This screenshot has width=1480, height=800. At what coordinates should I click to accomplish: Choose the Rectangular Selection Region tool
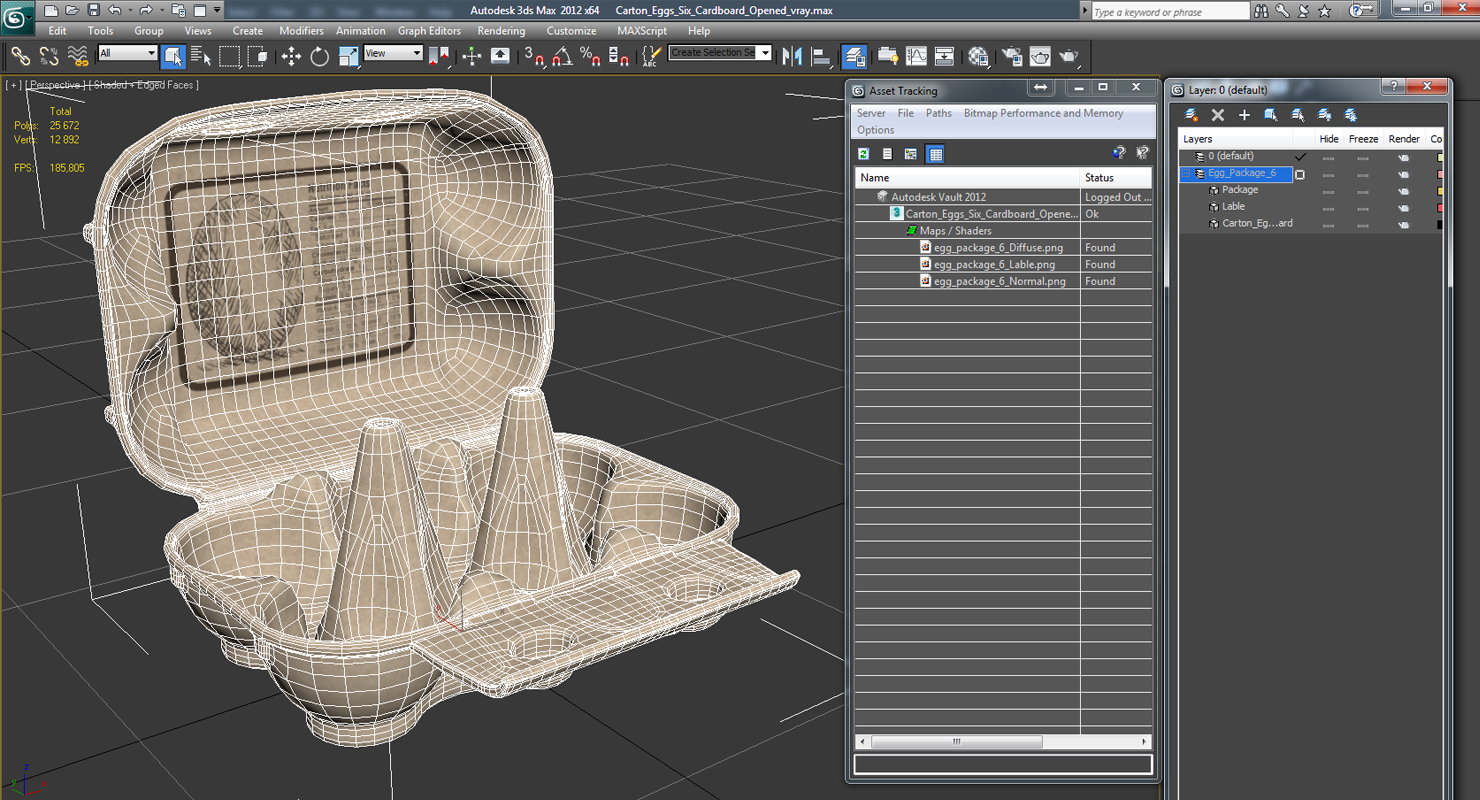pos(230,56)
